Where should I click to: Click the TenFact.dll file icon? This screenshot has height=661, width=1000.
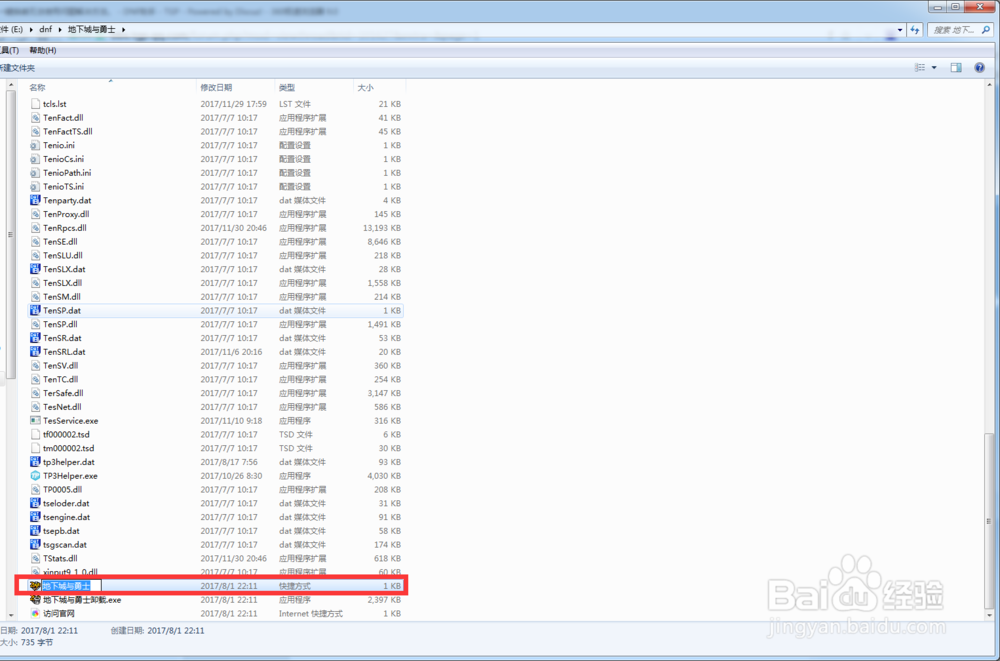pos(36,117)
